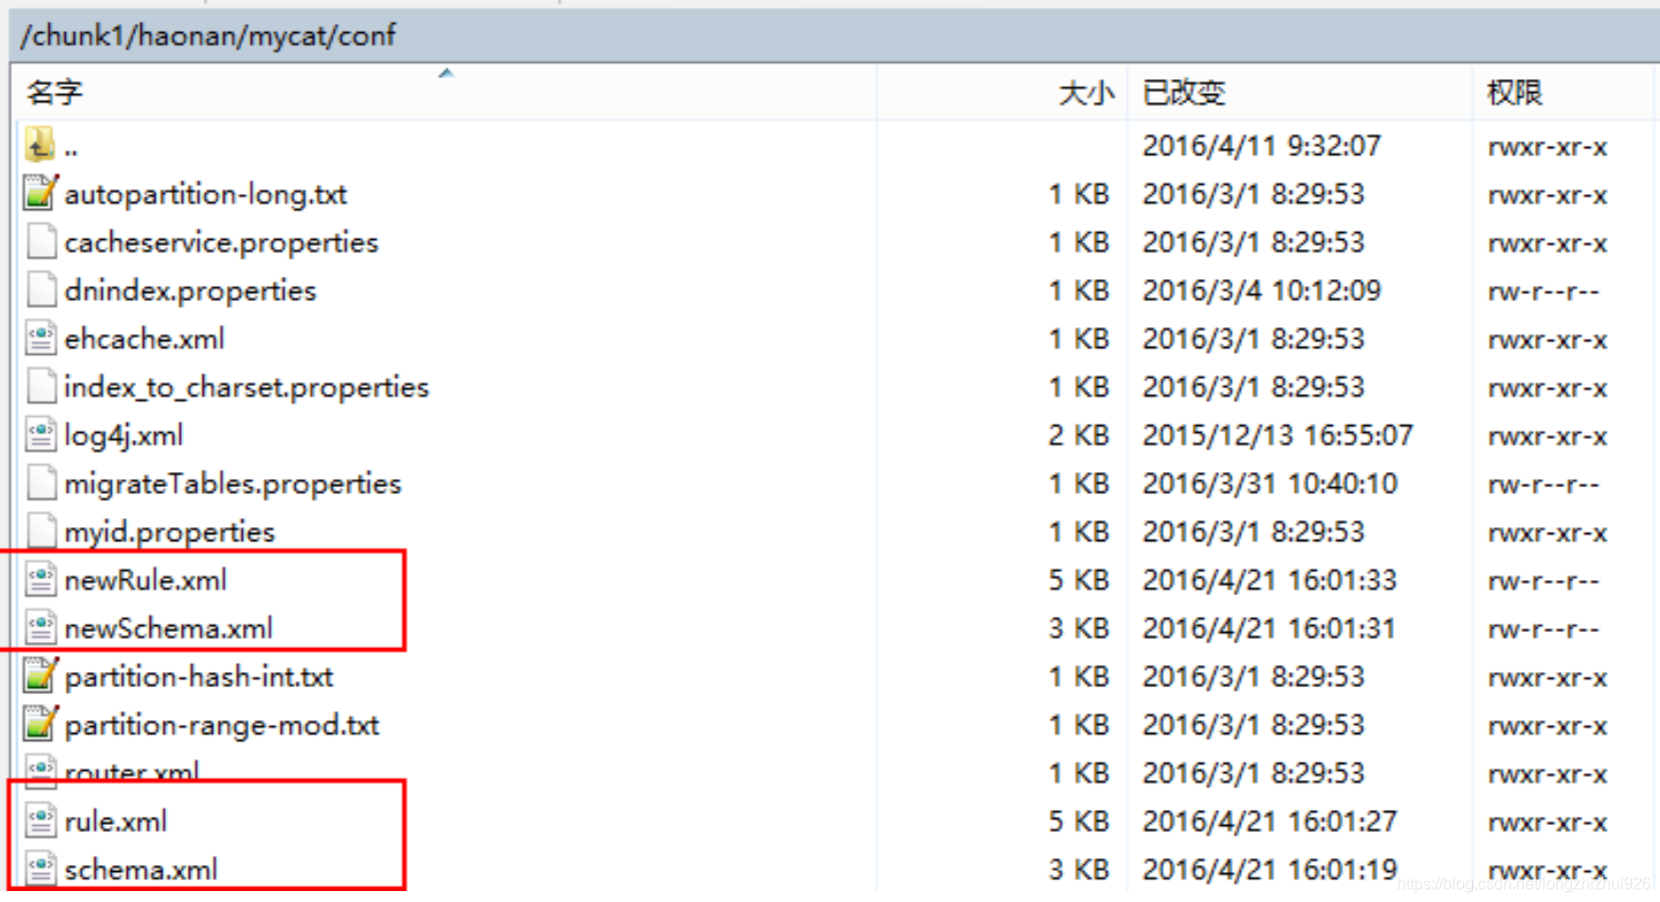Click the /chunk1/haonan/mycat/conf path bar
The width and height of the screenshot is (1660, 902).
click(835, 36)
